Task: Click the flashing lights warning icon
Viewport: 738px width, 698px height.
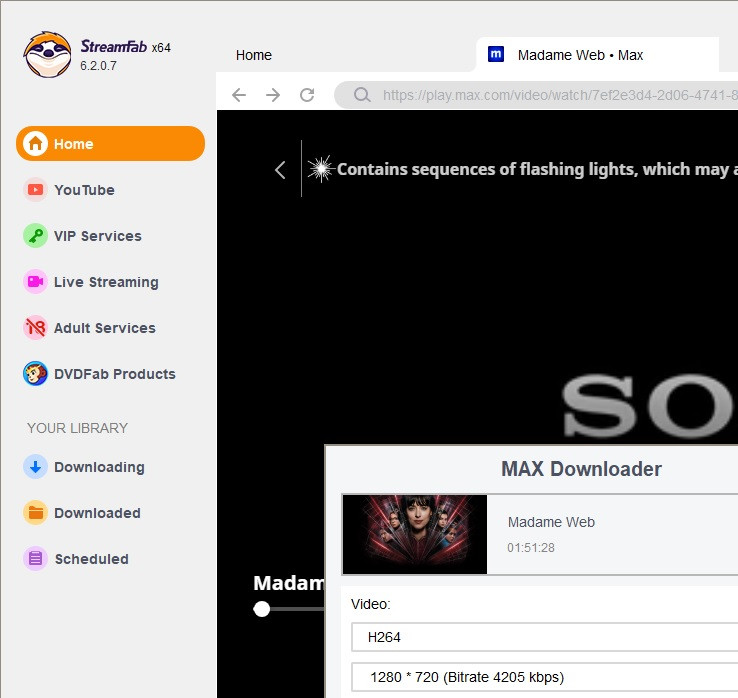Action: coord(321,168)
